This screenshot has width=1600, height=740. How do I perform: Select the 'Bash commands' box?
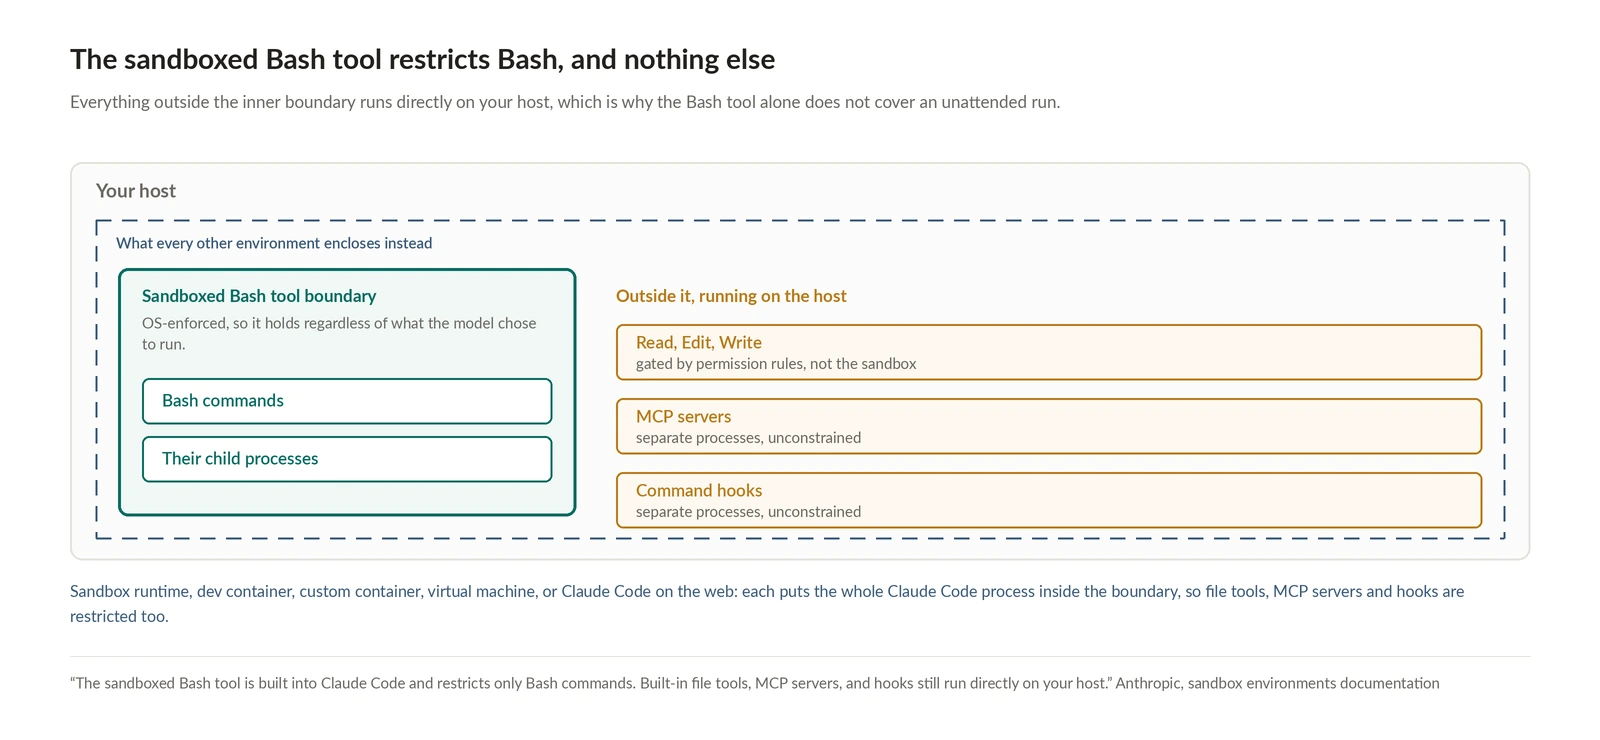pos(347,401)
